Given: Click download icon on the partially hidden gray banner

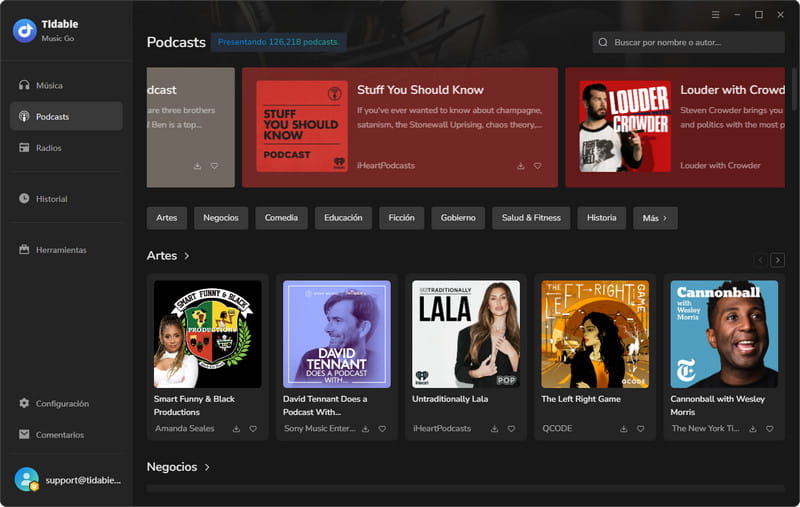Looking at the screenshot, I should point(197,166).
